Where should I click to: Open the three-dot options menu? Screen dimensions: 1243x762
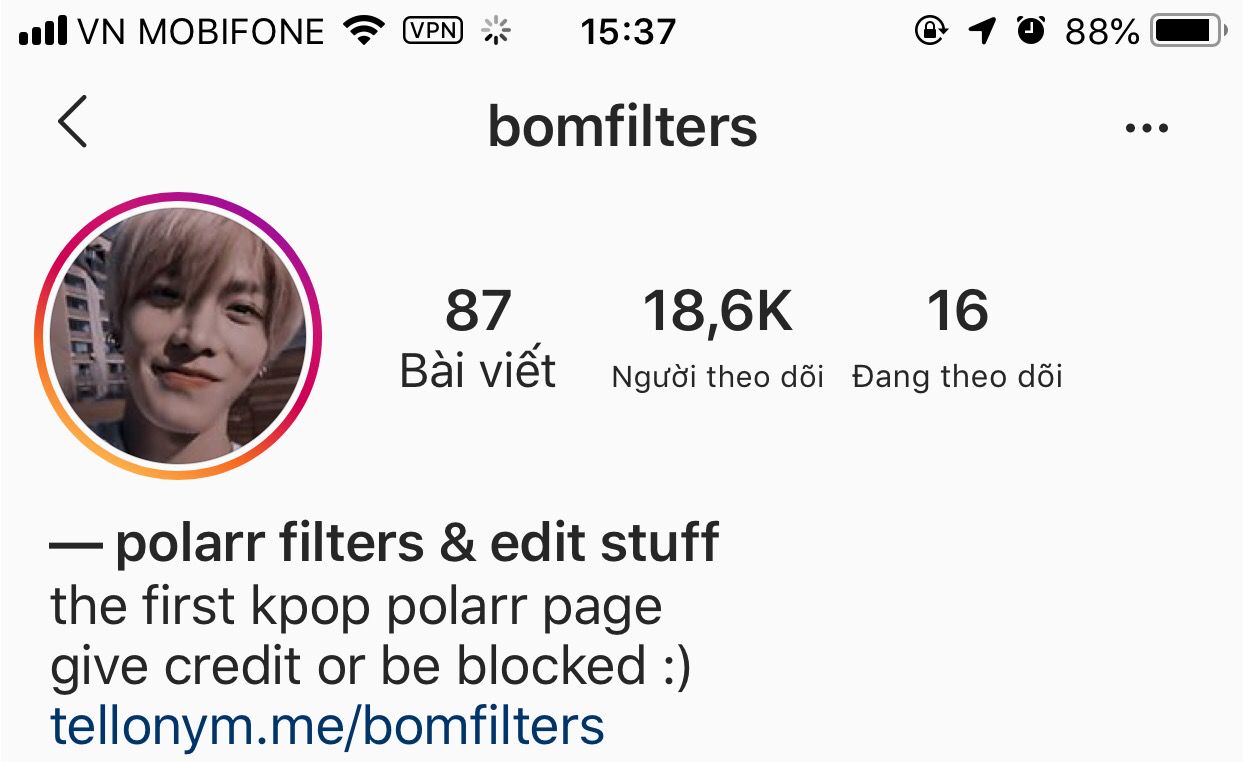(1146, 128)
